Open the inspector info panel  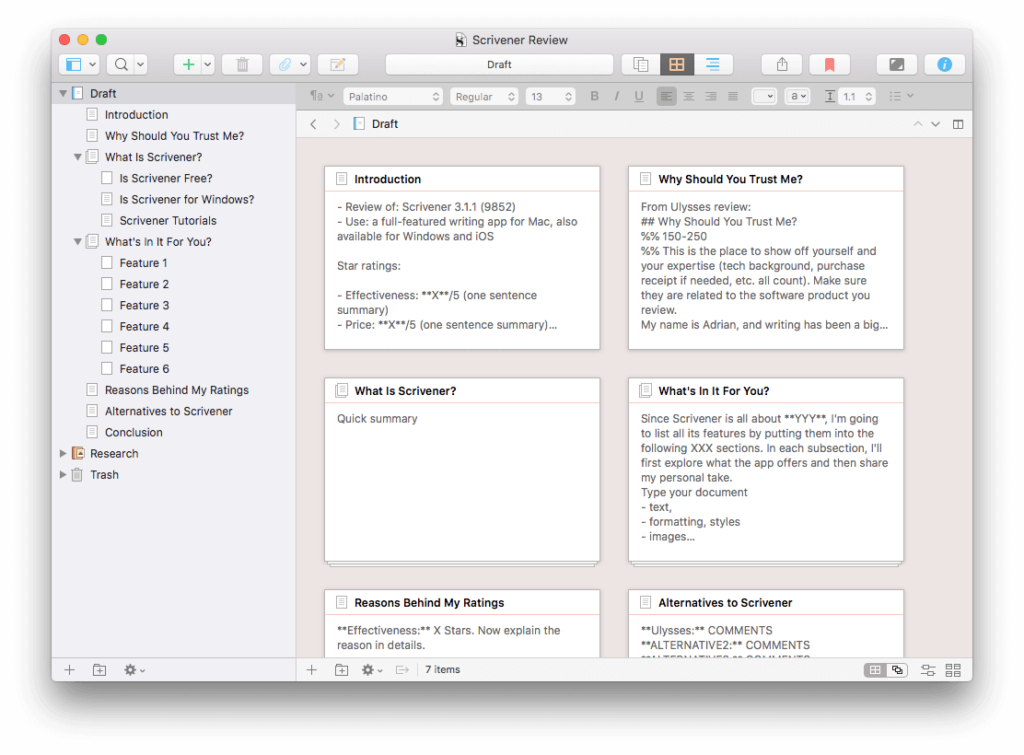944,65
